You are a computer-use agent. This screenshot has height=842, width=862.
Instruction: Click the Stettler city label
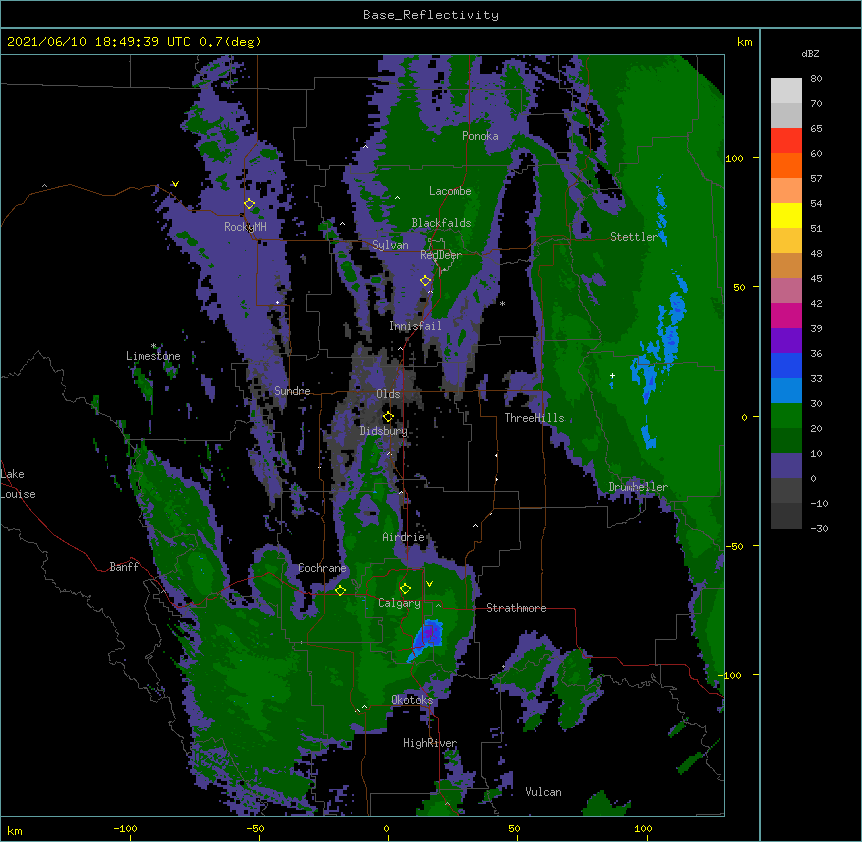(633, 237)
